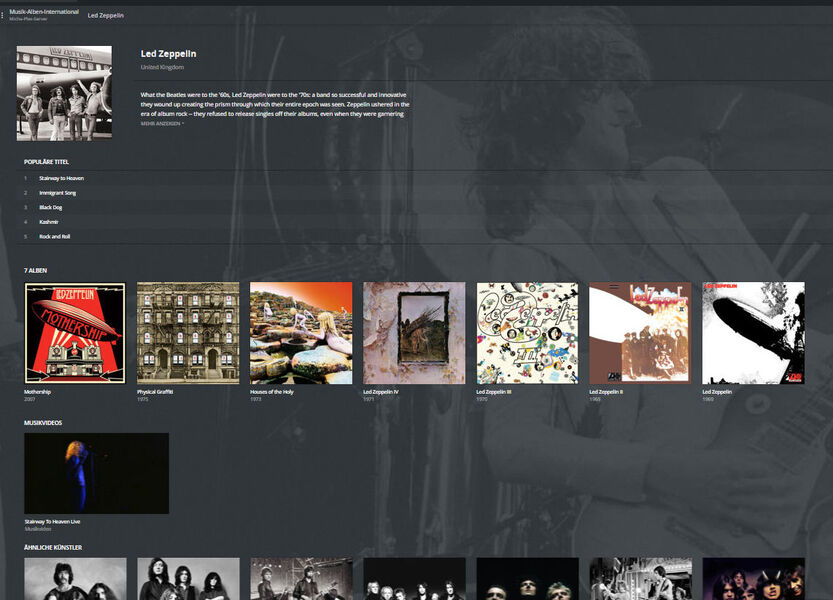Click the MUSIKVIDEOS section heading
This screenshot has width=833, height=600.
point(43,423)
